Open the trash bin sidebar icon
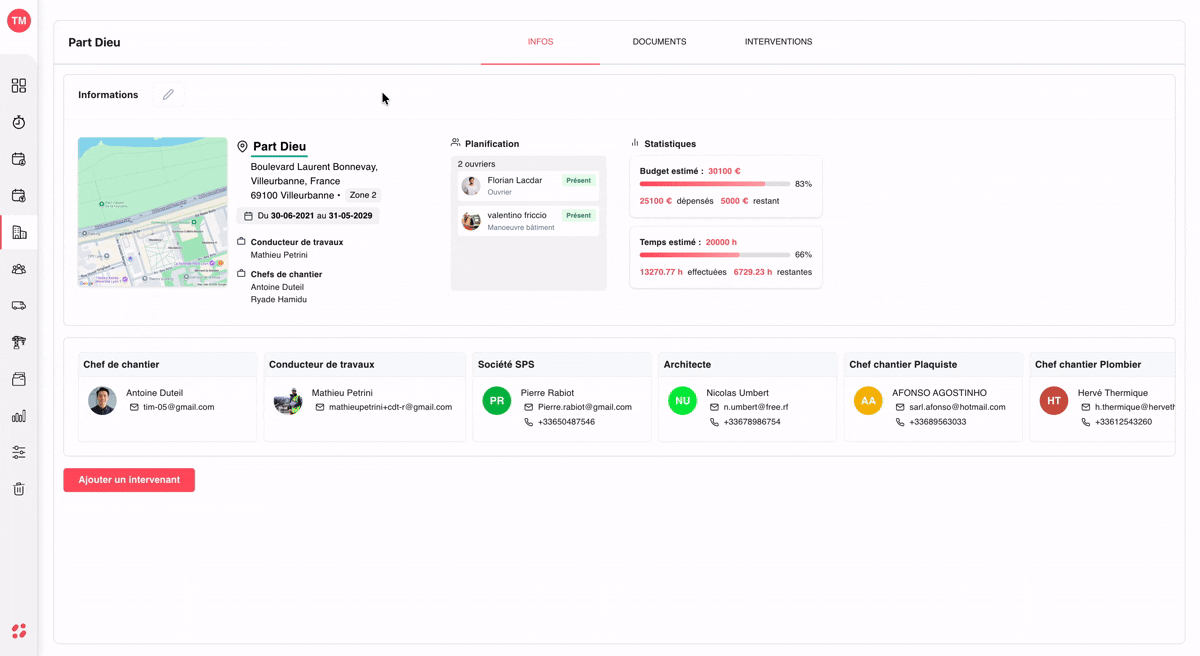The image size is (1200, 656). 19,489
